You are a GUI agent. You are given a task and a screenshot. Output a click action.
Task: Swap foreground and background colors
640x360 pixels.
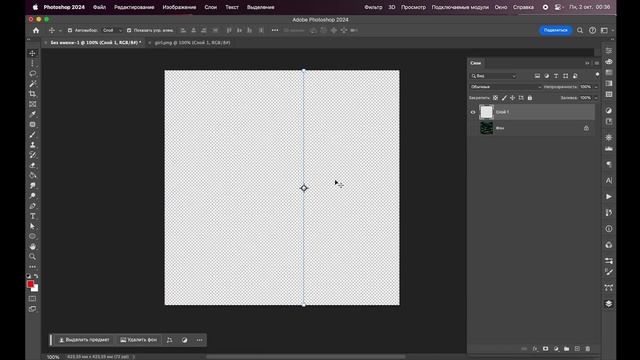point(36,276)
